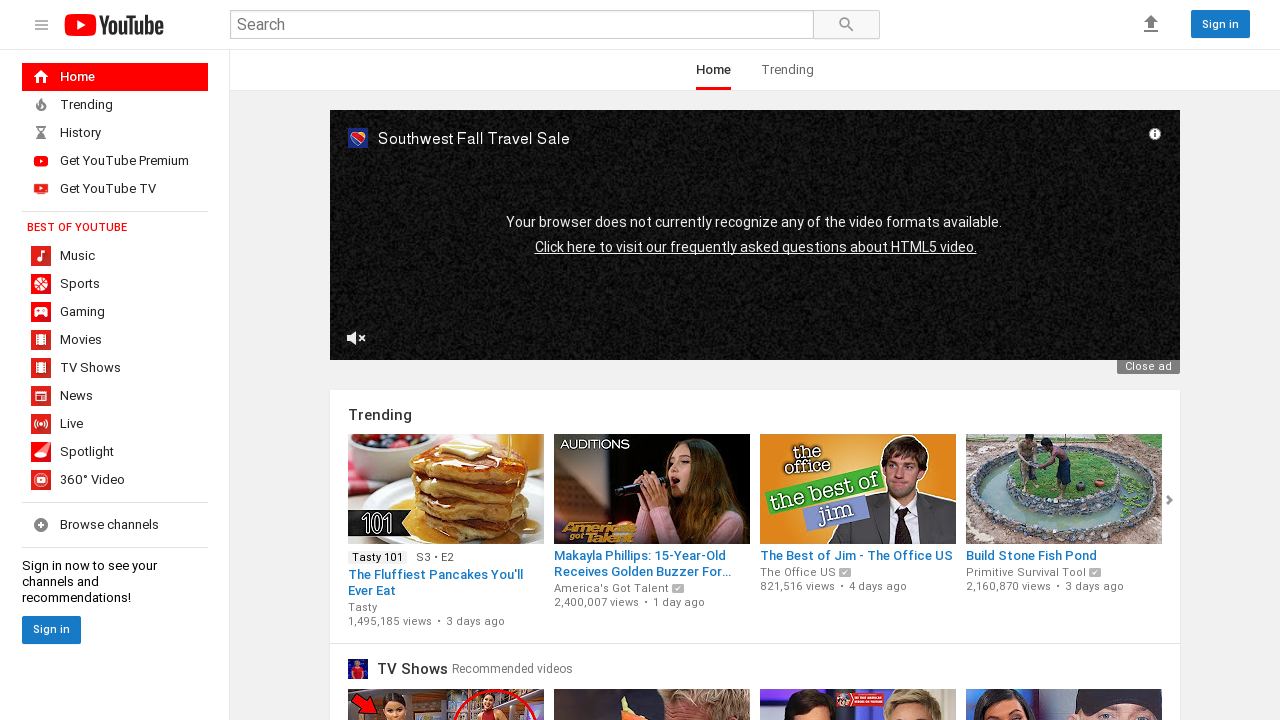This screenshot has width=1280, height=720.
Task: Select Get YouTube TV
Action: point(115,189)
